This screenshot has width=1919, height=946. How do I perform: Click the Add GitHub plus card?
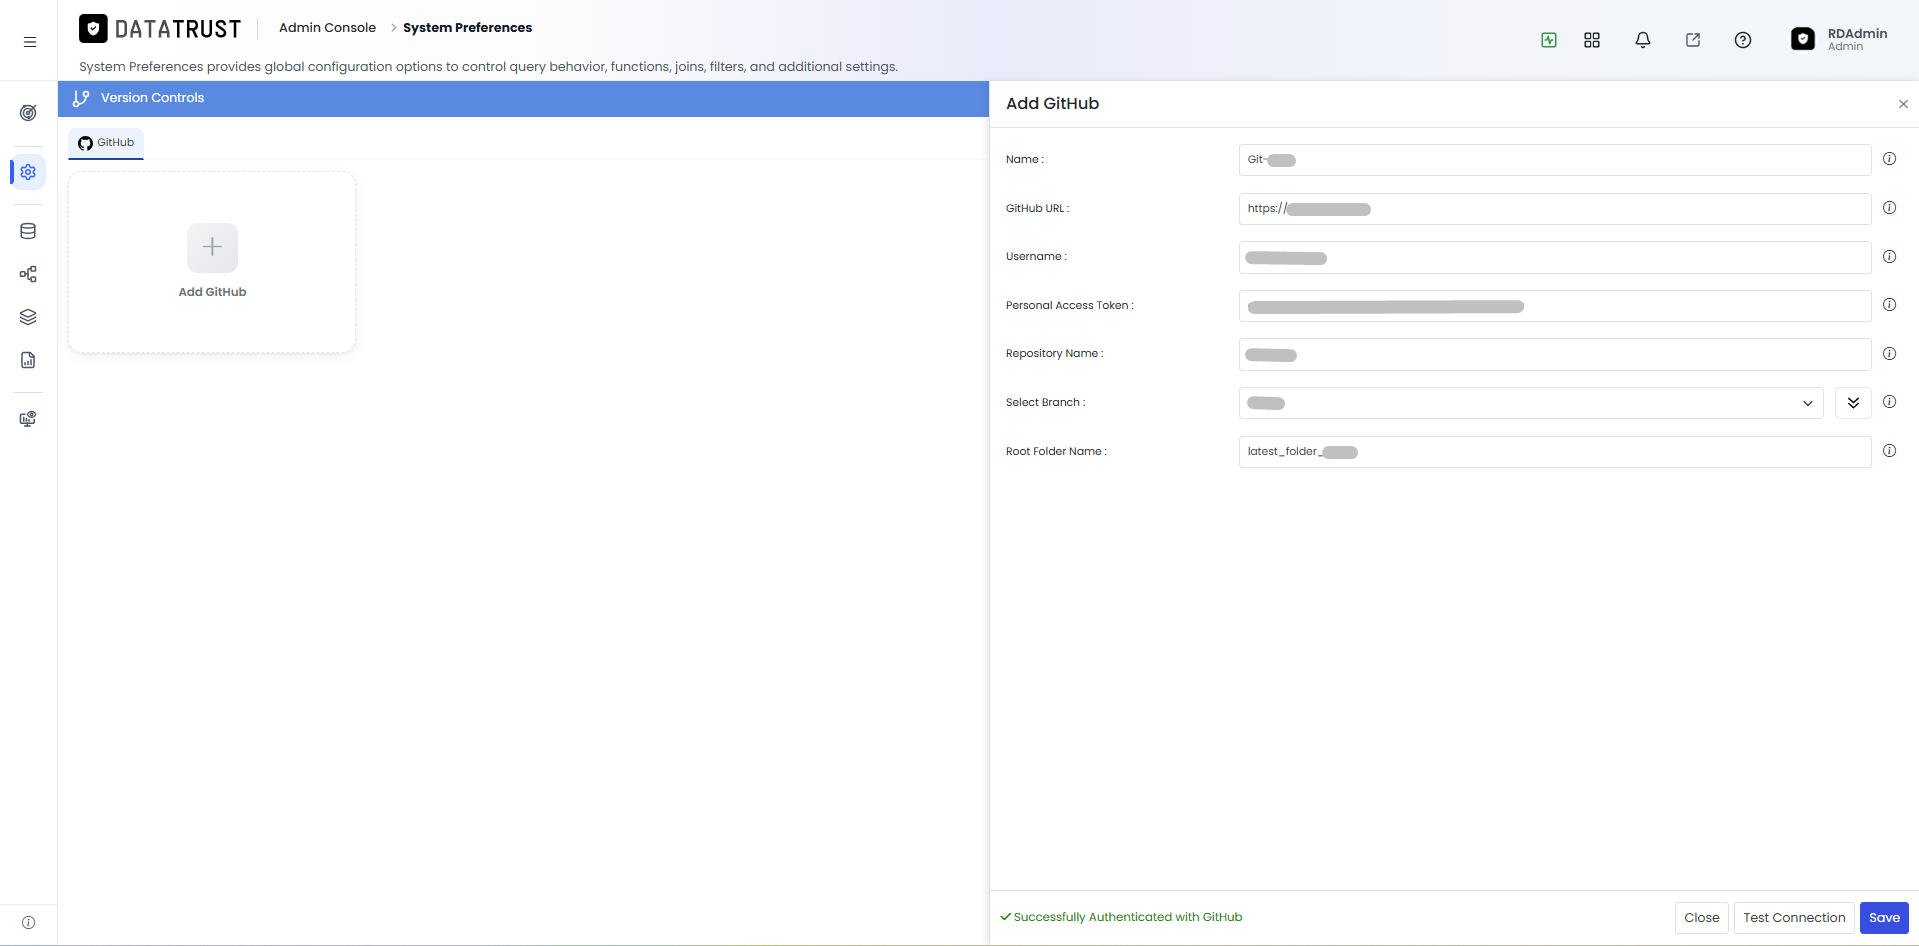(212, 262)
